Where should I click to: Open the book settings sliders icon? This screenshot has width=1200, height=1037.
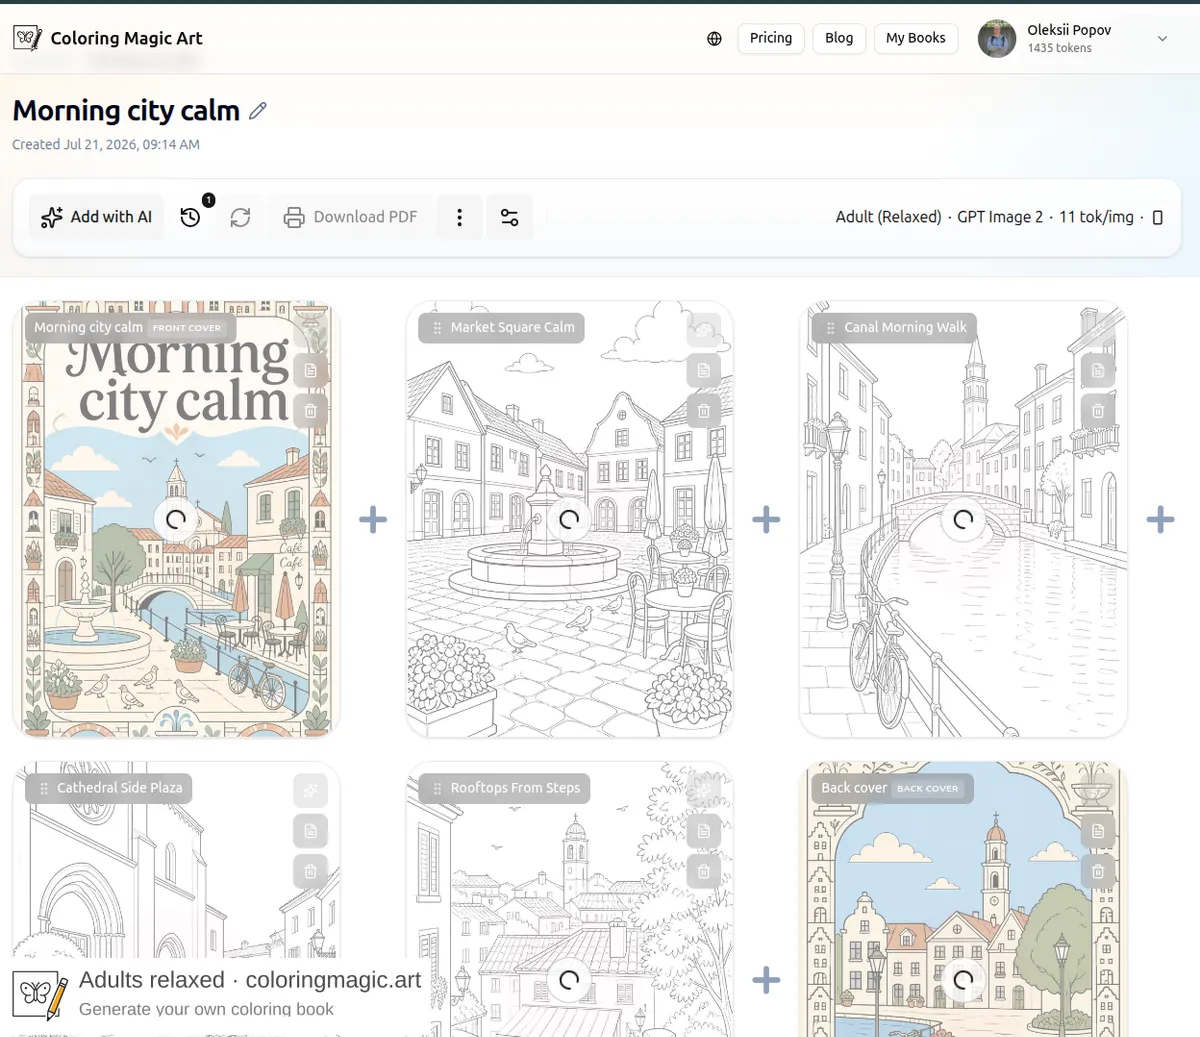509,217
